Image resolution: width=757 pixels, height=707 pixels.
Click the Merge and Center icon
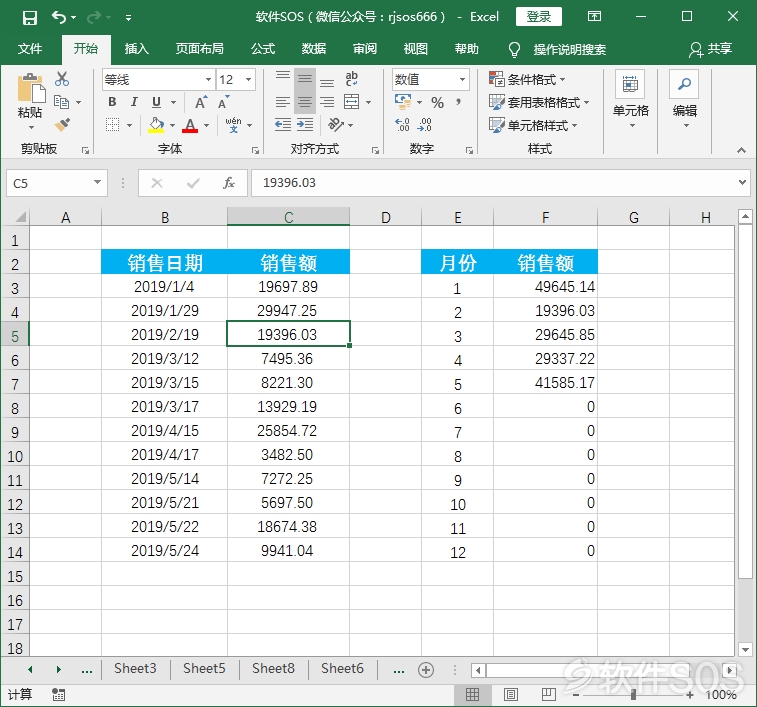click(x=351, y=102)
